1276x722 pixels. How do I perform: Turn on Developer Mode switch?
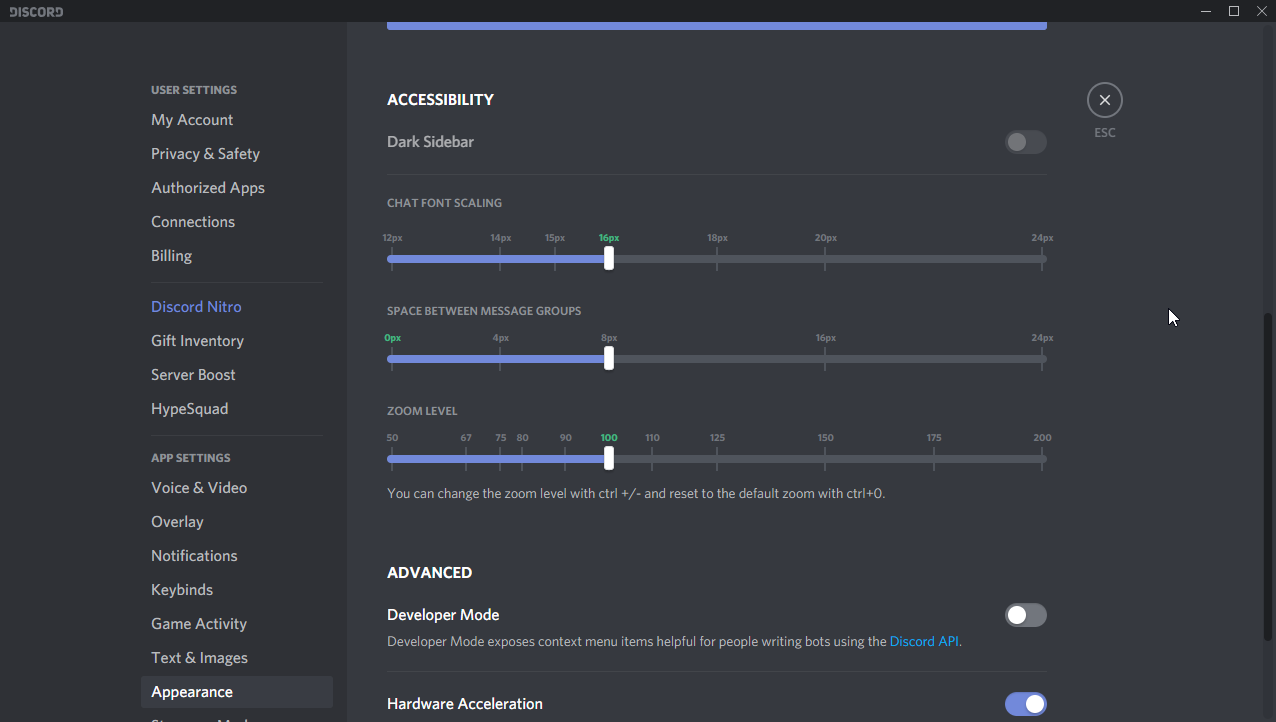pos(1025,615)
